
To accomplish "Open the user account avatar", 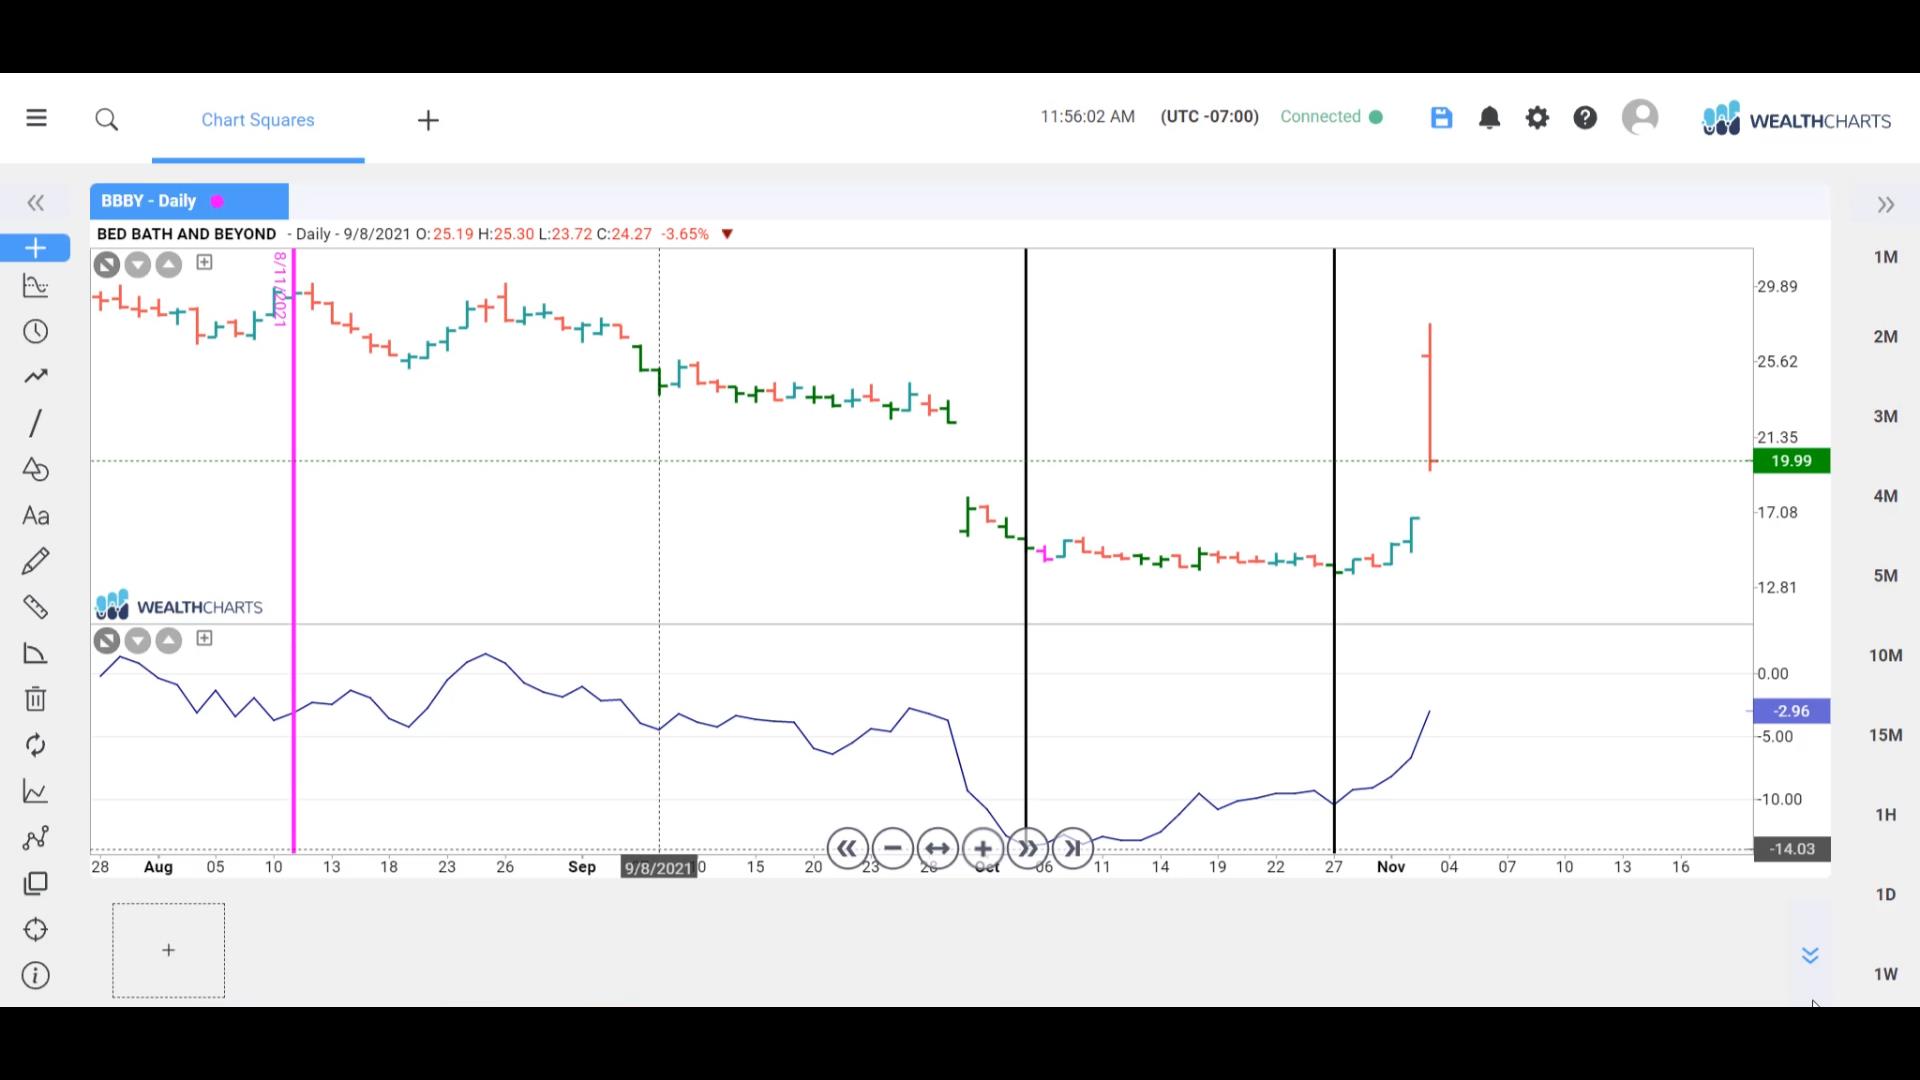I will point(1640,117).
